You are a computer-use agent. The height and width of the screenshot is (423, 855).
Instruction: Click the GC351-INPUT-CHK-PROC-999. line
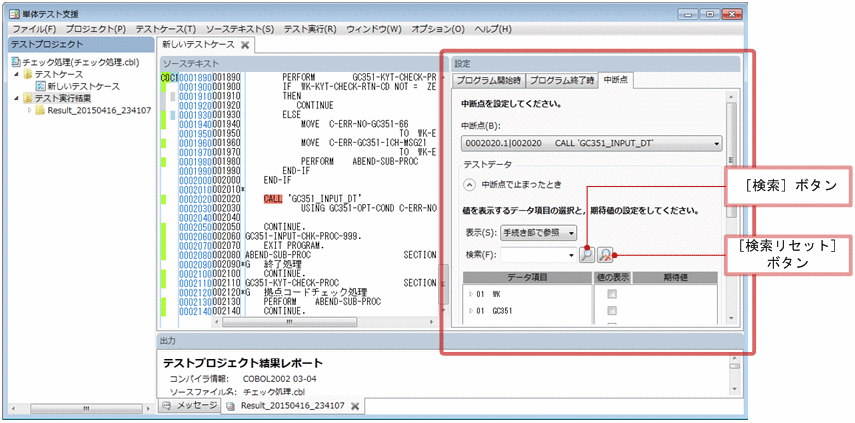coord(304,236)
